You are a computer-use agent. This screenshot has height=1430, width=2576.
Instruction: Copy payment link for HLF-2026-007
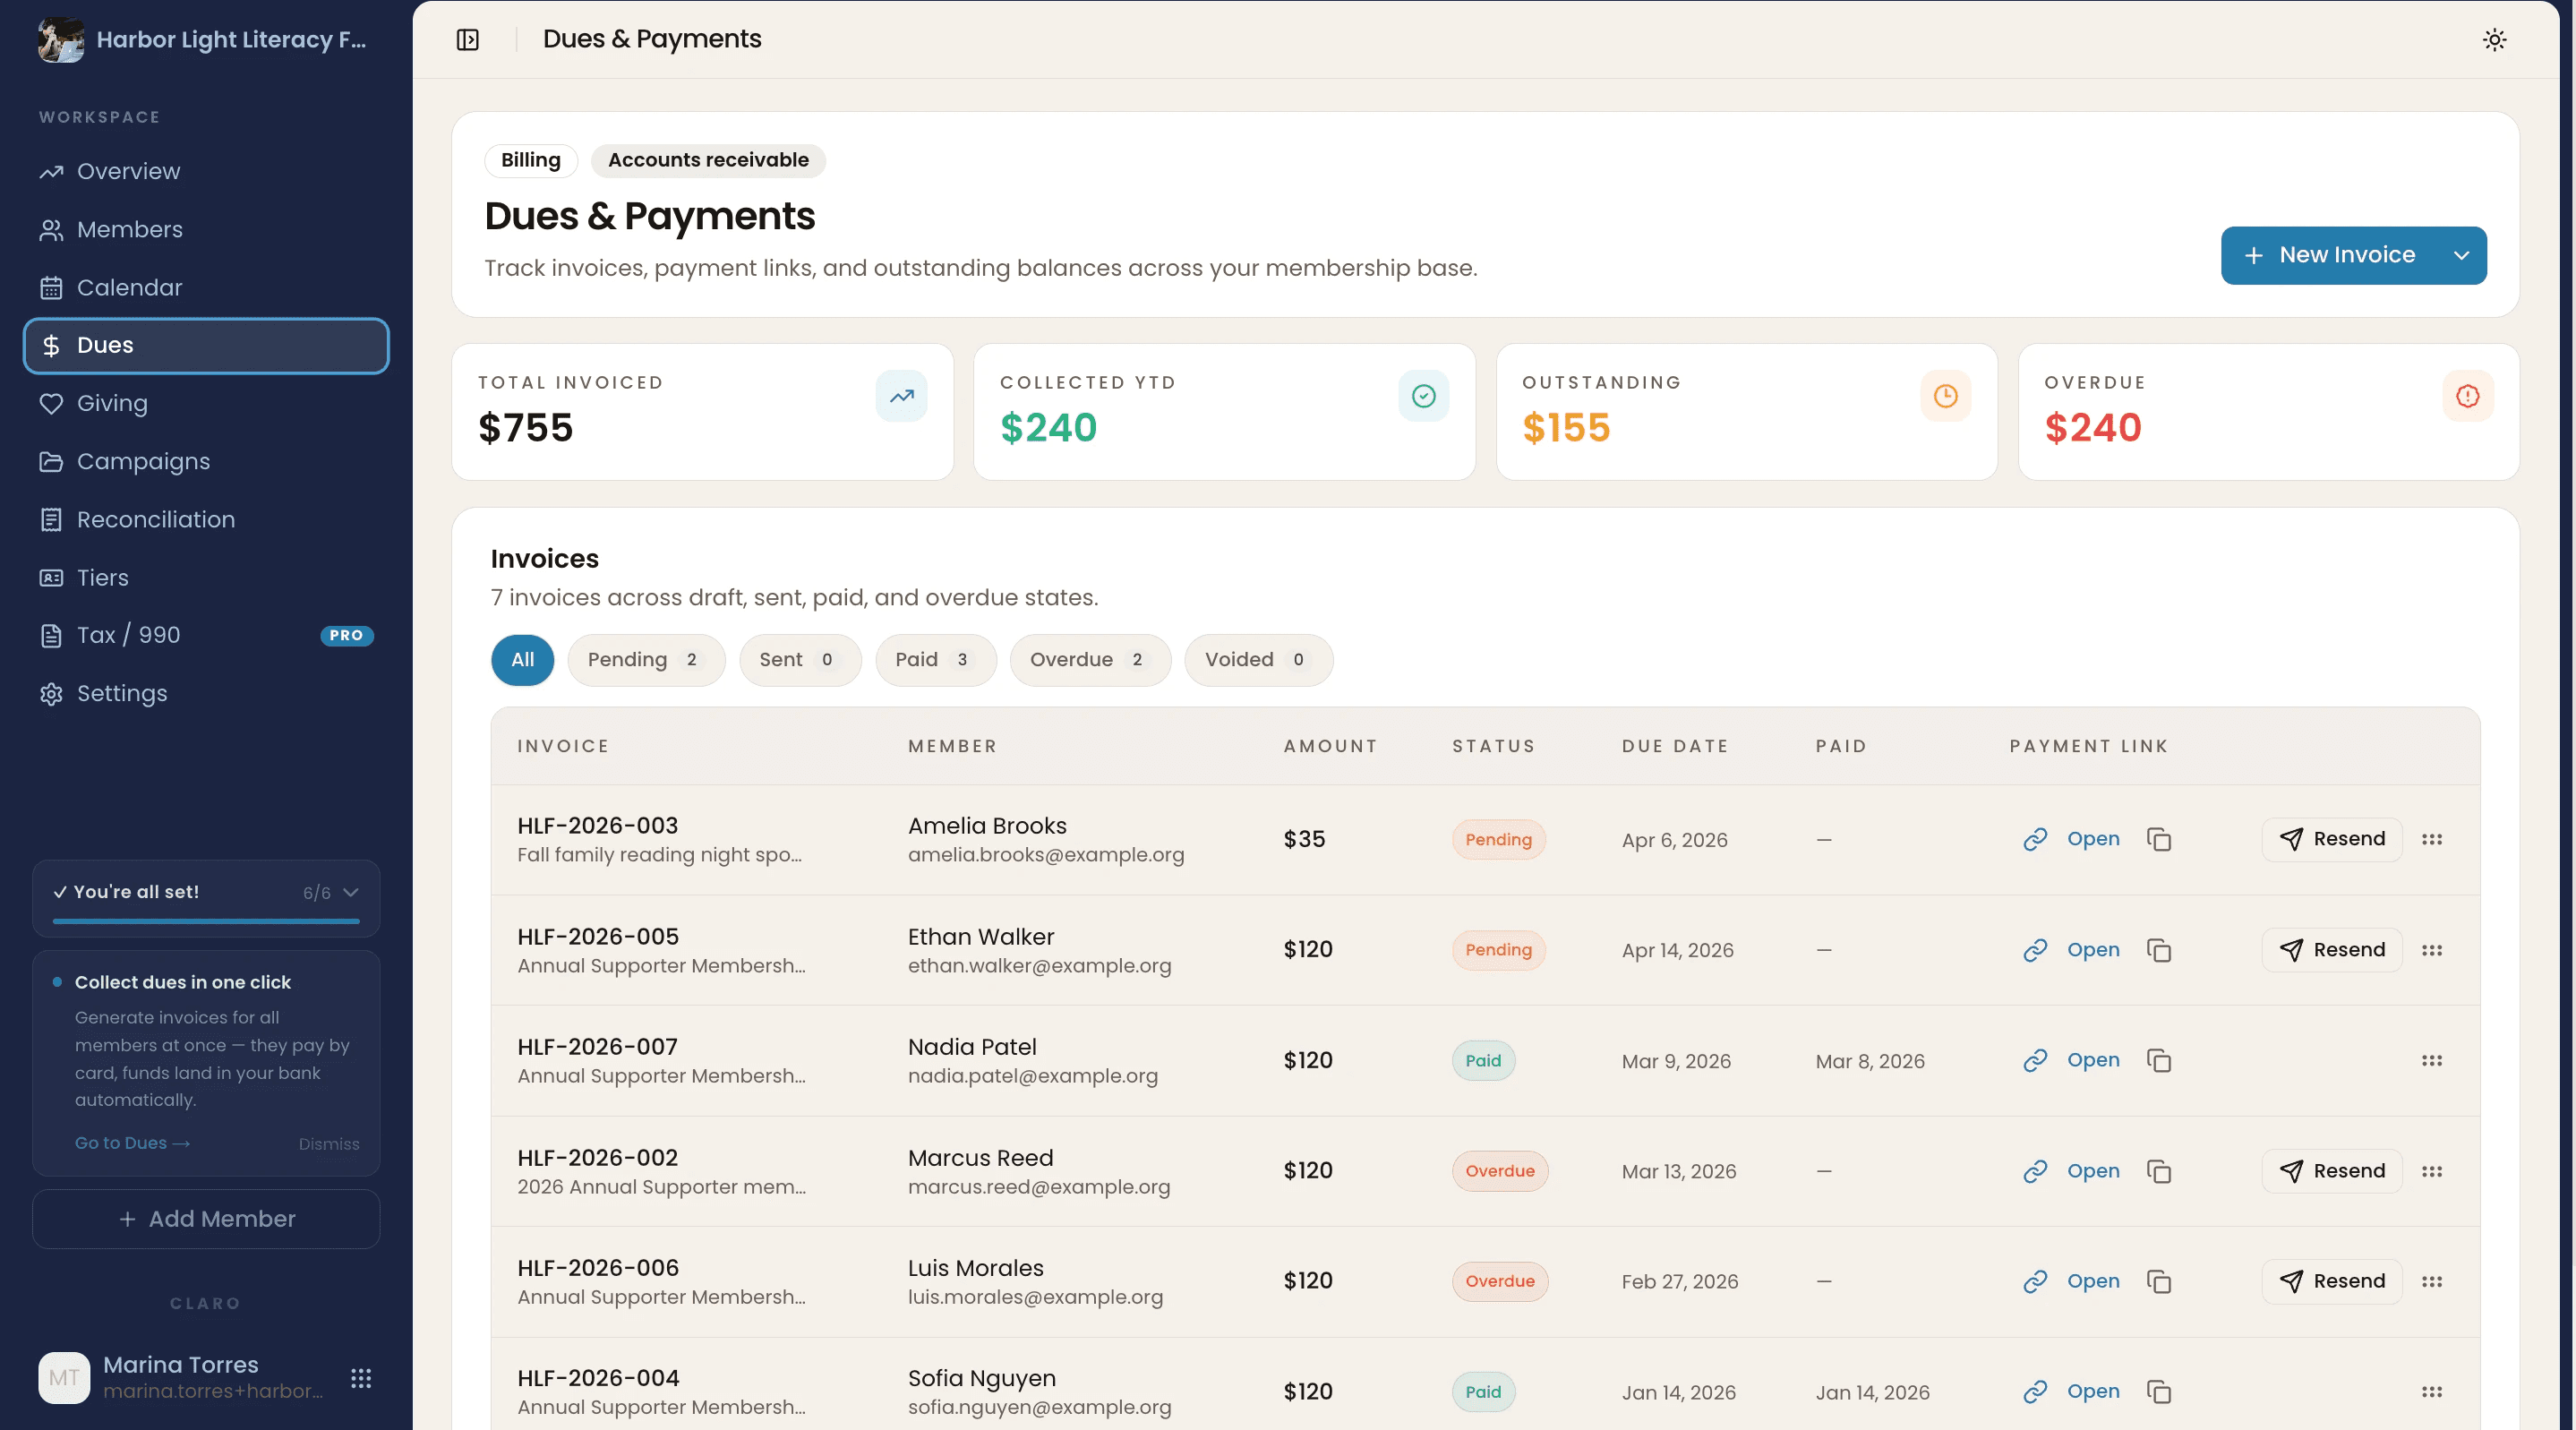[2158, 1060]
